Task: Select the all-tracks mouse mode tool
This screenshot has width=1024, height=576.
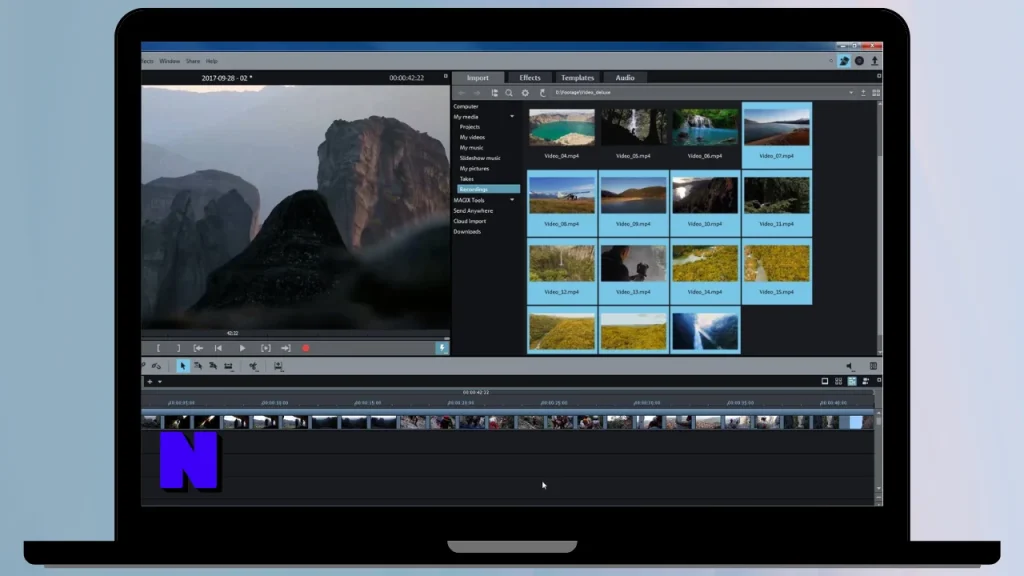Action: click(x=213, y=366)
